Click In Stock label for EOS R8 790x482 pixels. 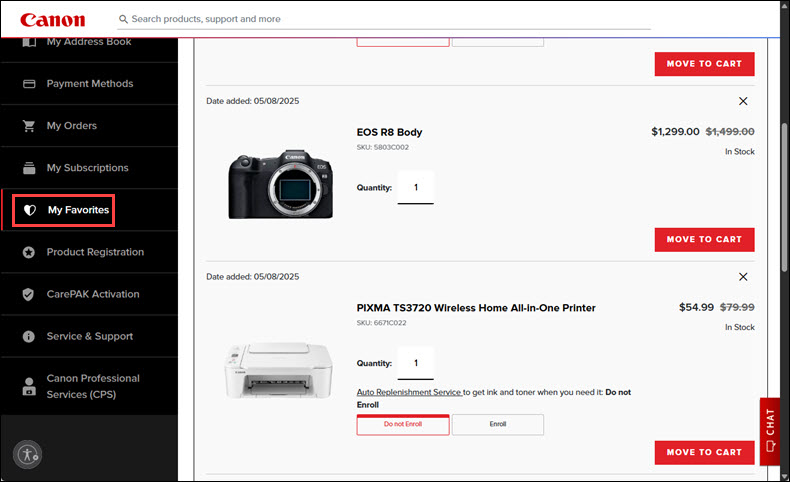740,152
